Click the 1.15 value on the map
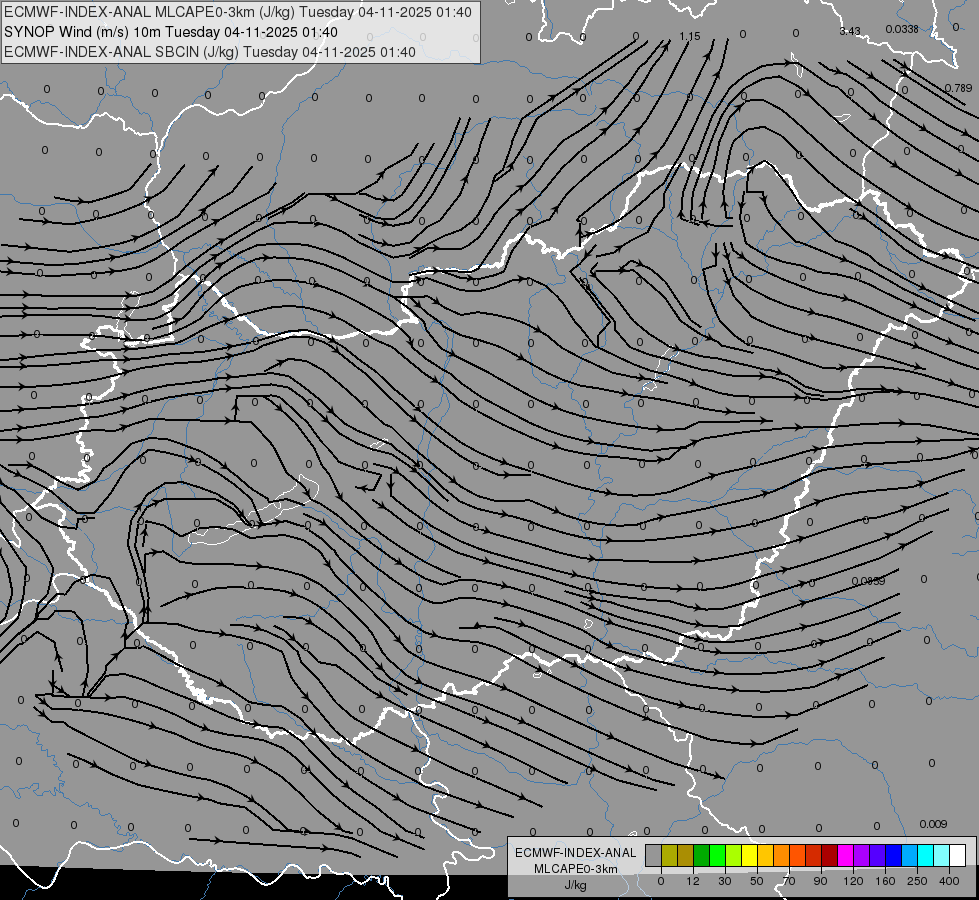Image resolution: width=979 pixels, height=900 pixels. 690,36
